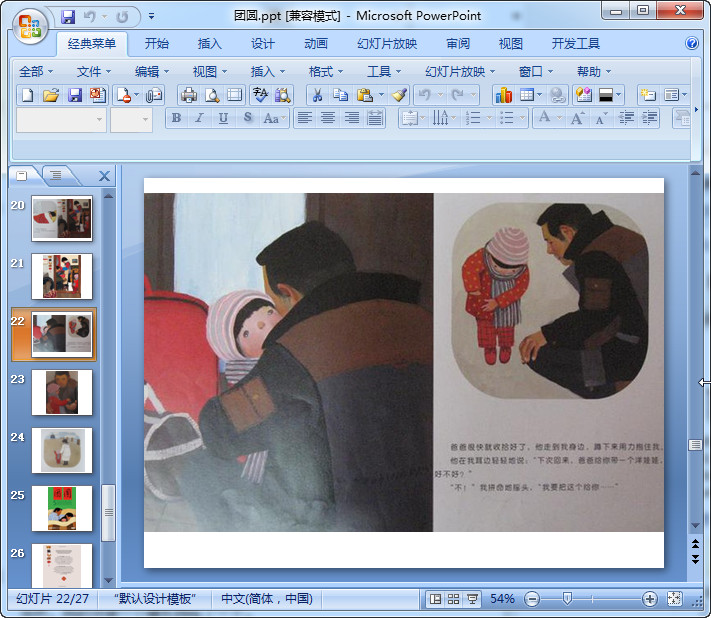This screenshot has width=711, height=618.
Task: Click the zoom out minus button
Action: point(532,599)
